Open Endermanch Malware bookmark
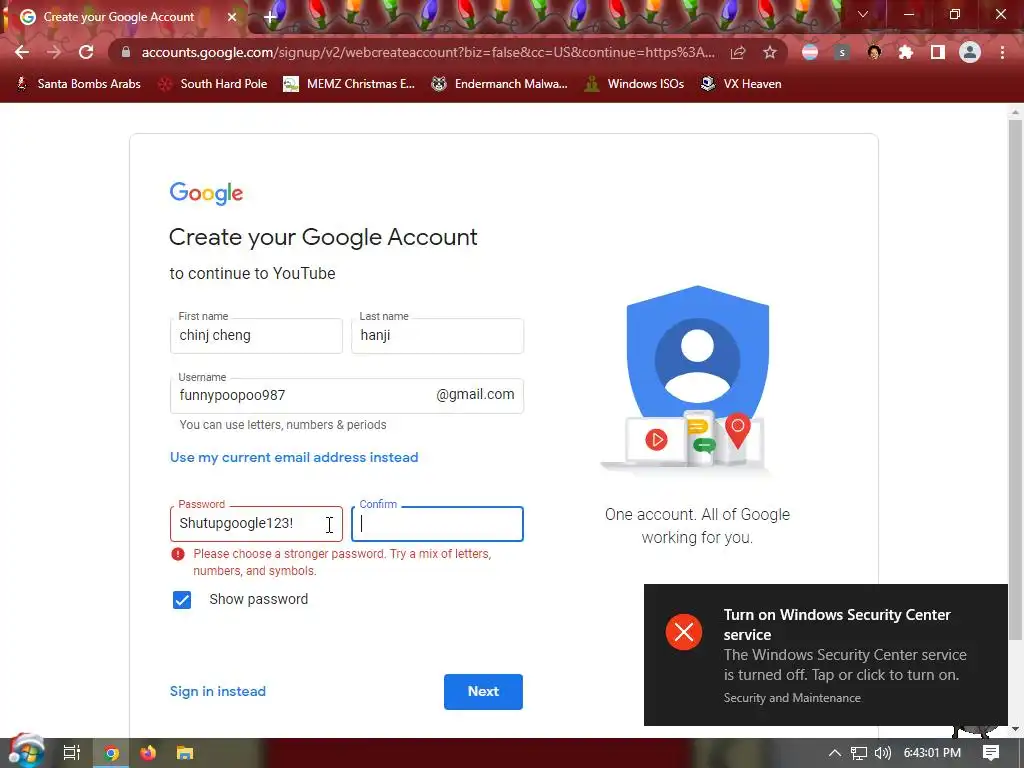 [500, 84]
